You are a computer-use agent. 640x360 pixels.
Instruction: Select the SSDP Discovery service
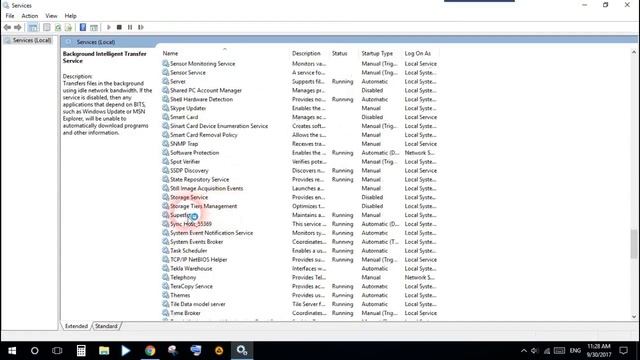point(300,171)
